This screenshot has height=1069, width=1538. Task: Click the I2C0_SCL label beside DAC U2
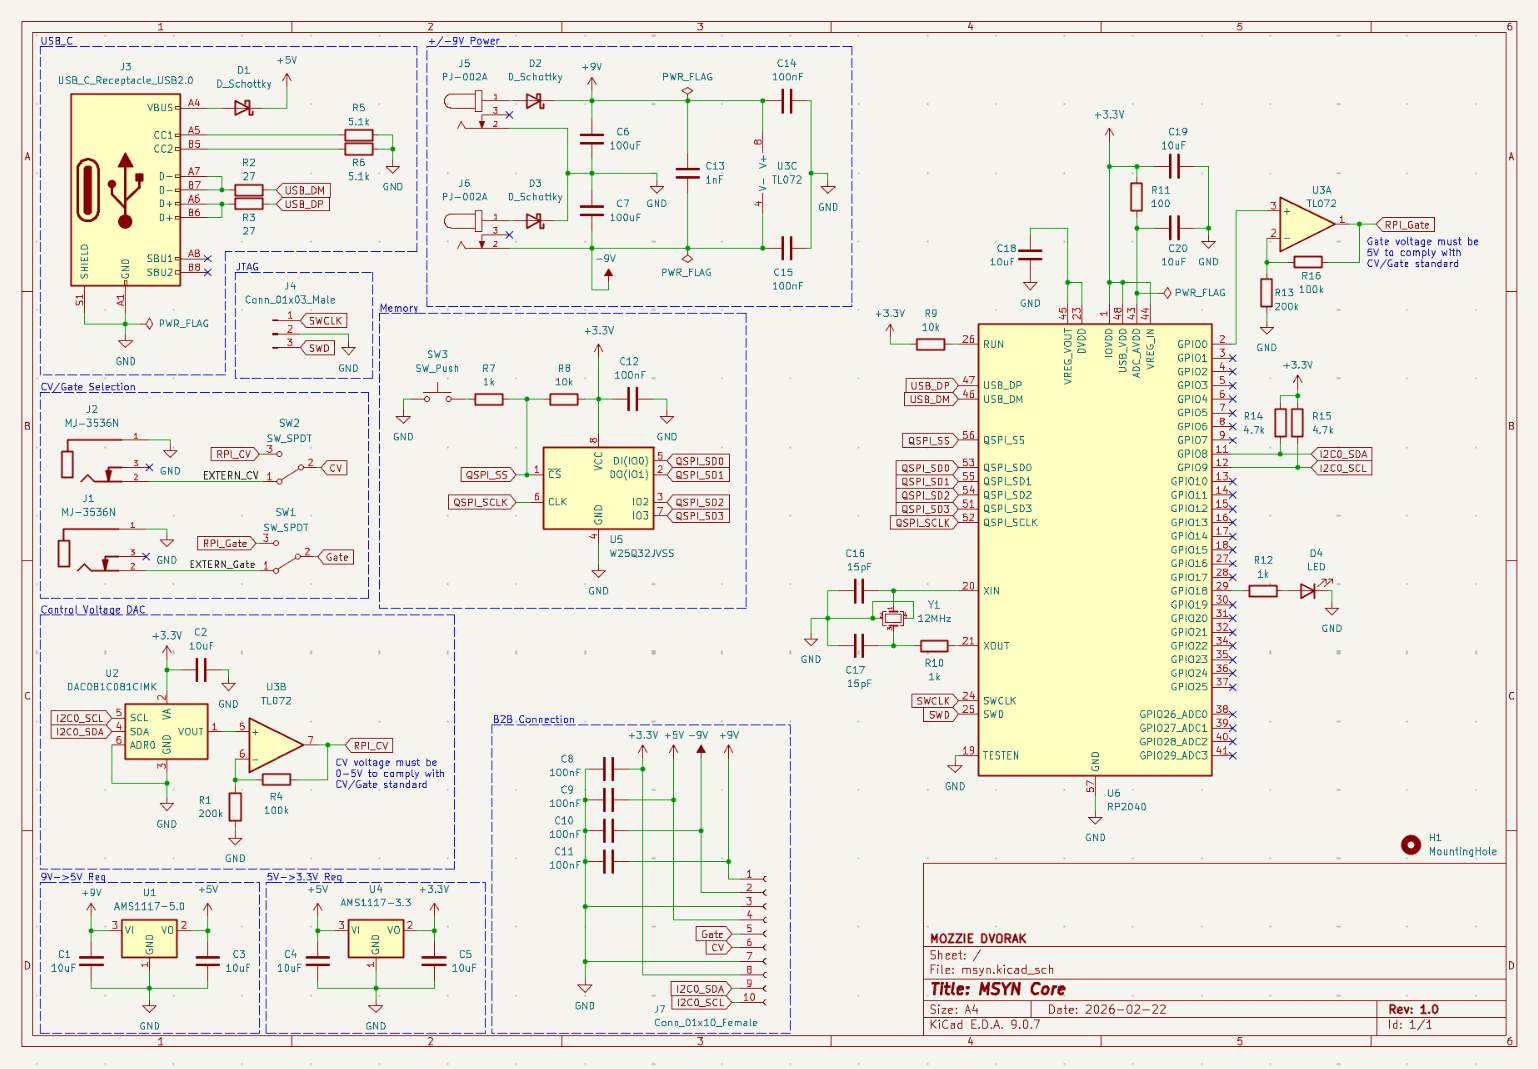80,718
